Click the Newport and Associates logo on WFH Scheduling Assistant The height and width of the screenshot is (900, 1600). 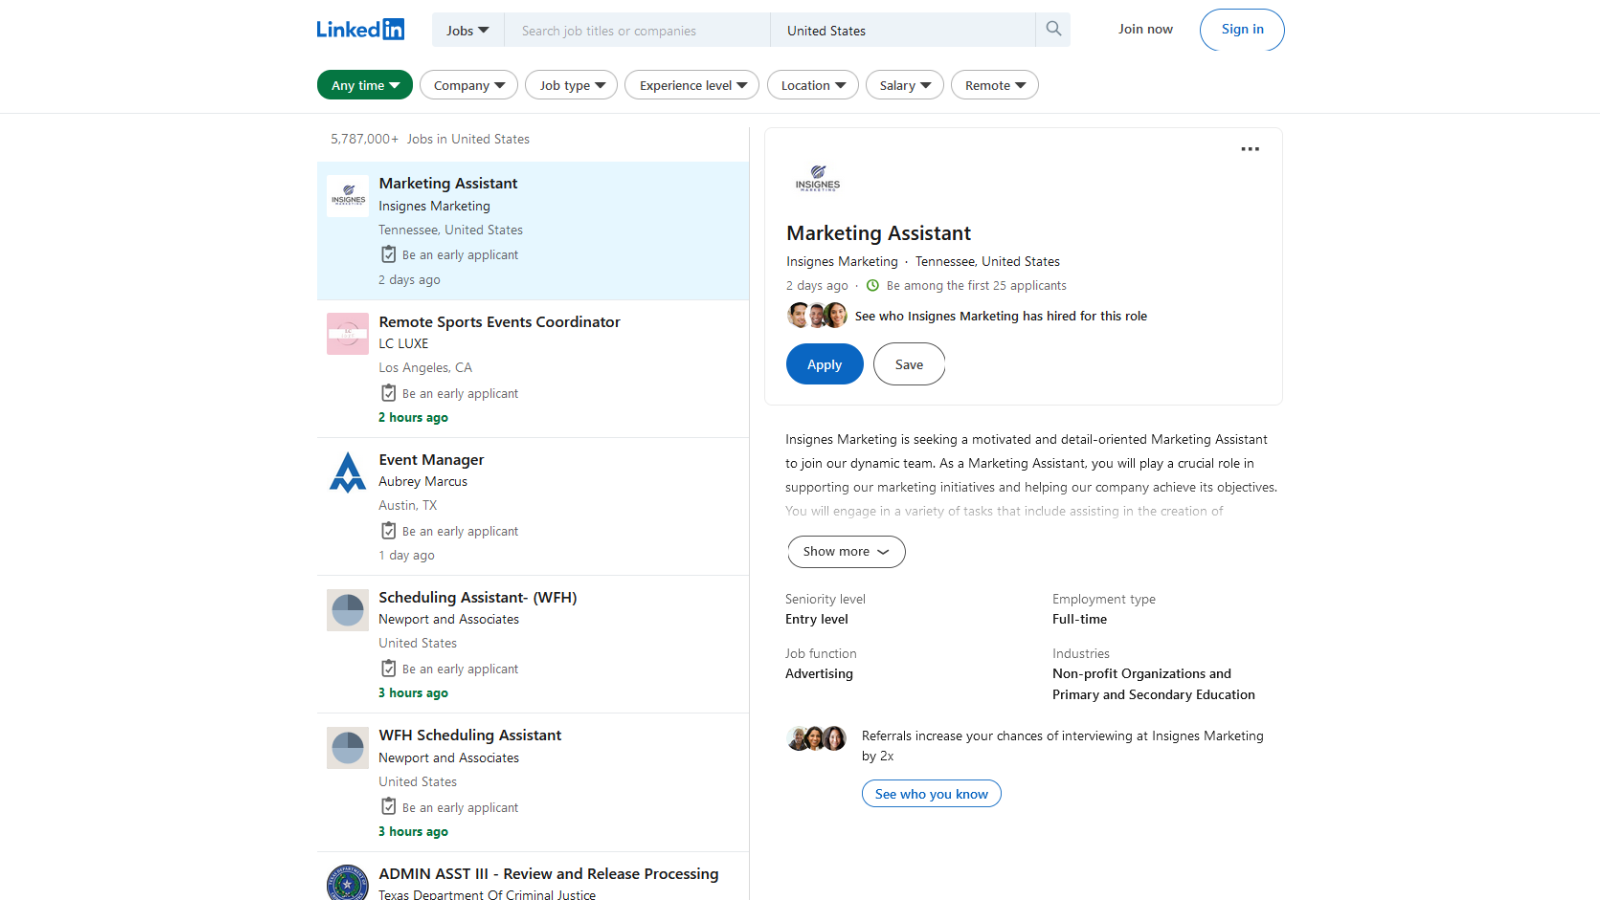[348, 748]
